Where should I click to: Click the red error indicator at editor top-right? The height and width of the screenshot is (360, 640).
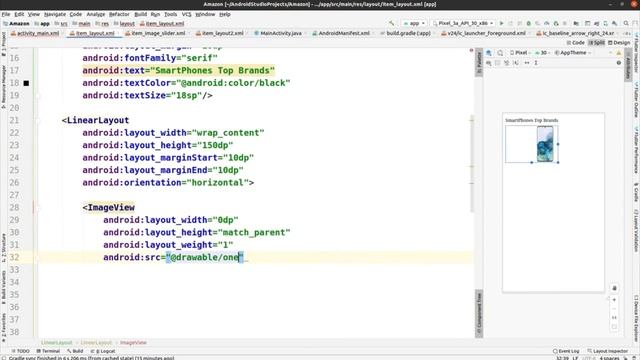click(x=471, y=50)
